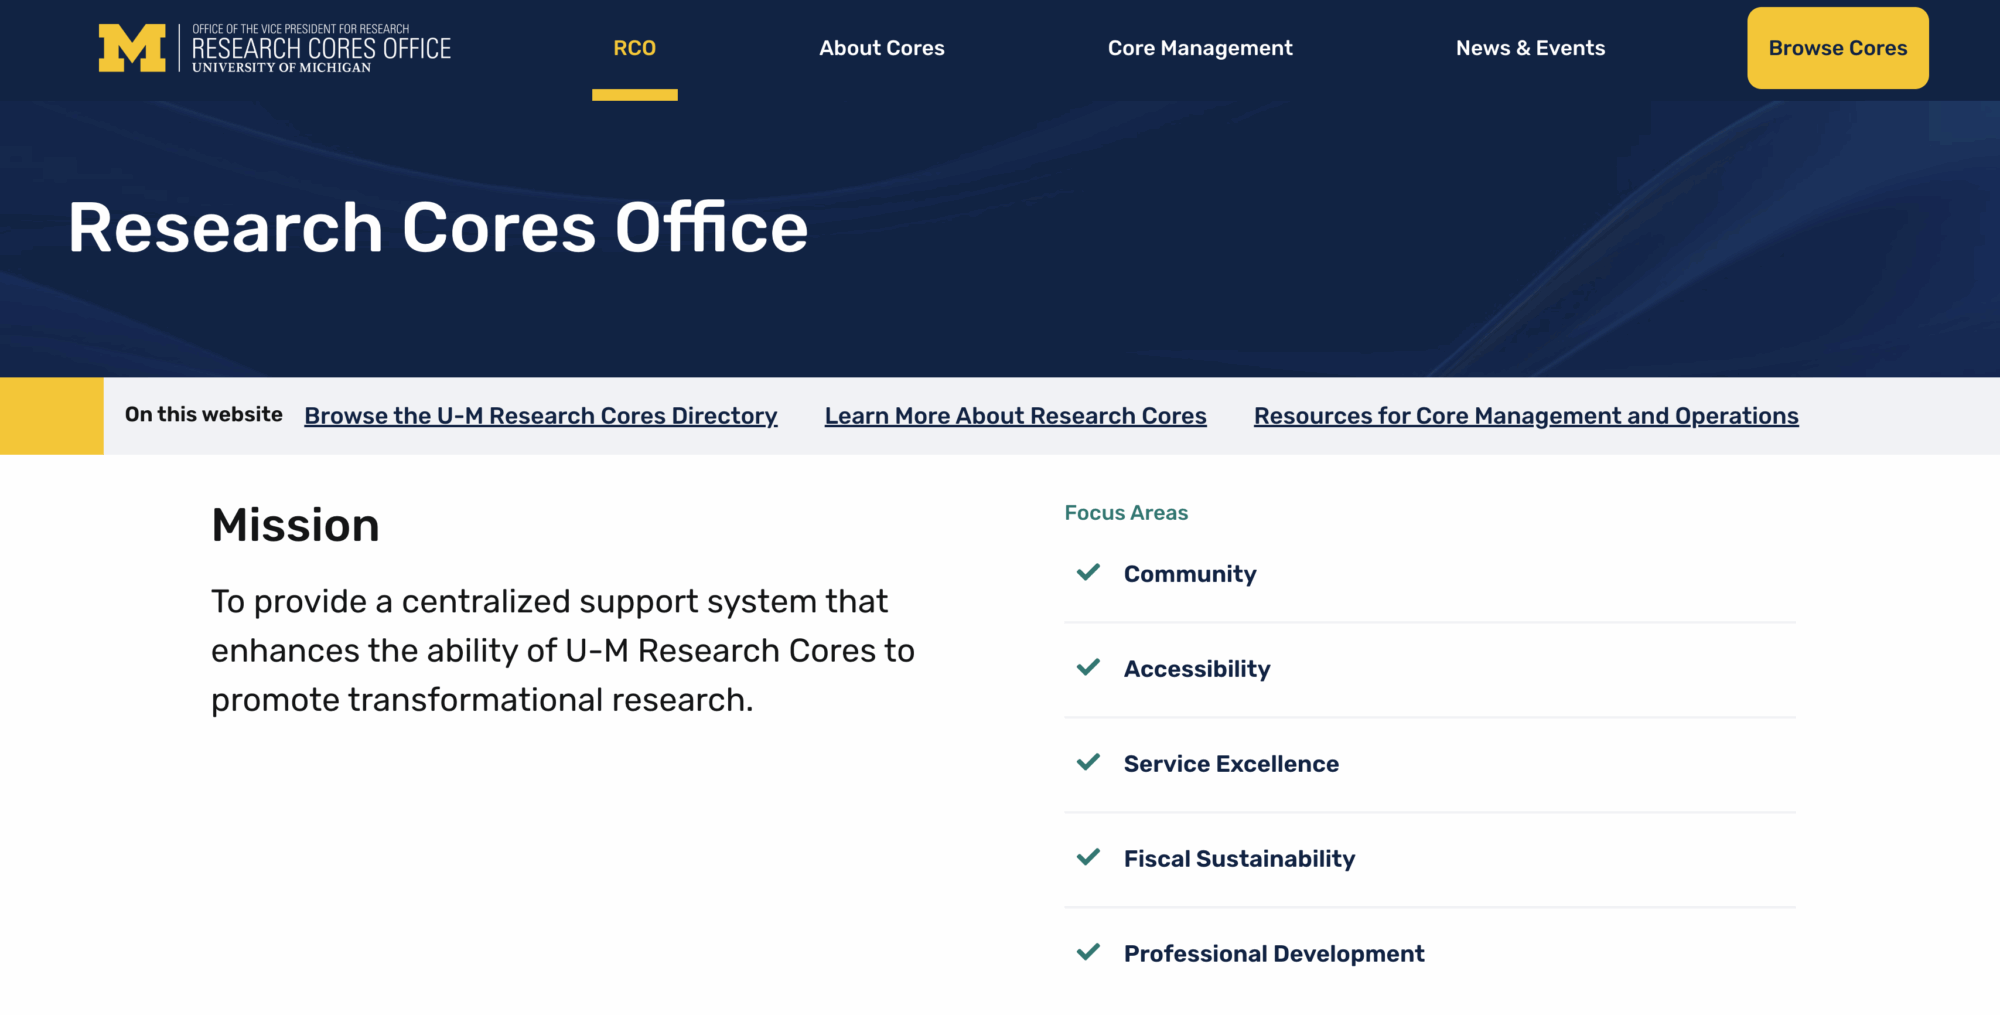Click the checkmark icon beside Accessibility
Viewport: 2000px width, 1015px height.
(1088, 667)
